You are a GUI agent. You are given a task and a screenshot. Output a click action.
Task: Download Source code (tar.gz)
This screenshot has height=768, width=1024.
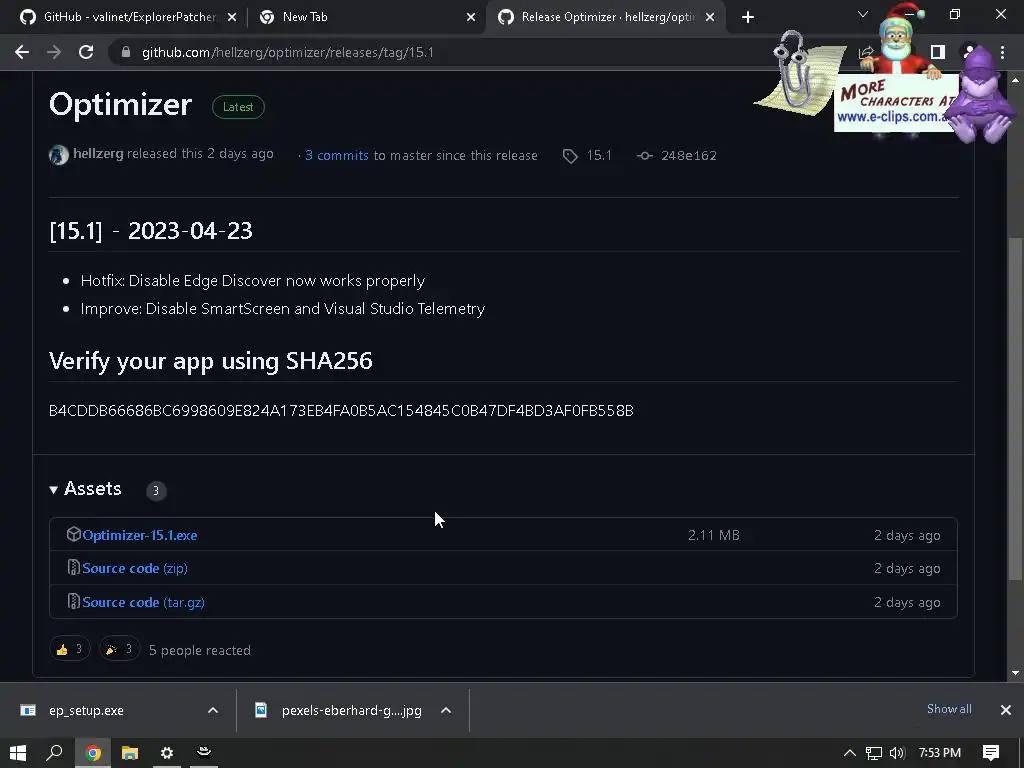[x=143, y=602]
